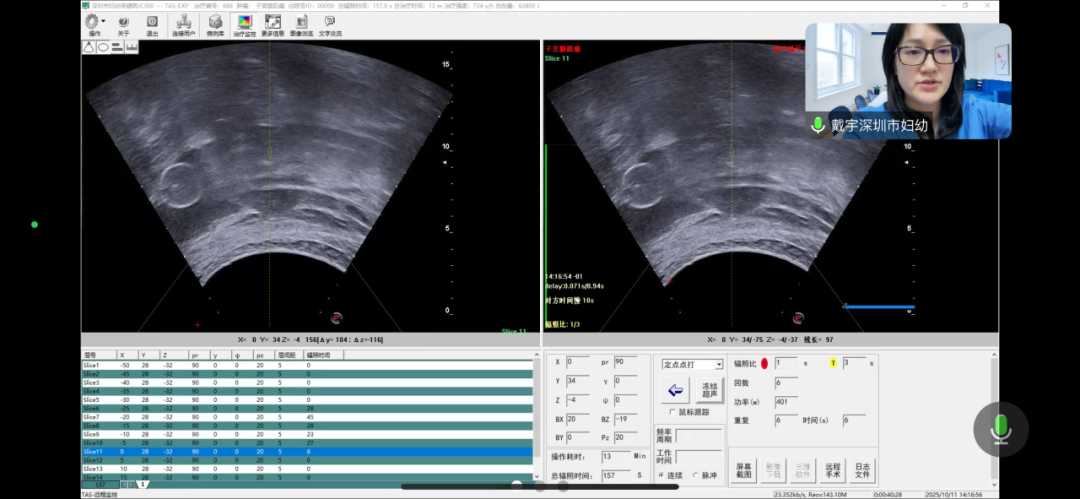Screen dimensions: 1080x499
Task: Click the 总辐照时间 field showing 157
Action: [616, 476]
